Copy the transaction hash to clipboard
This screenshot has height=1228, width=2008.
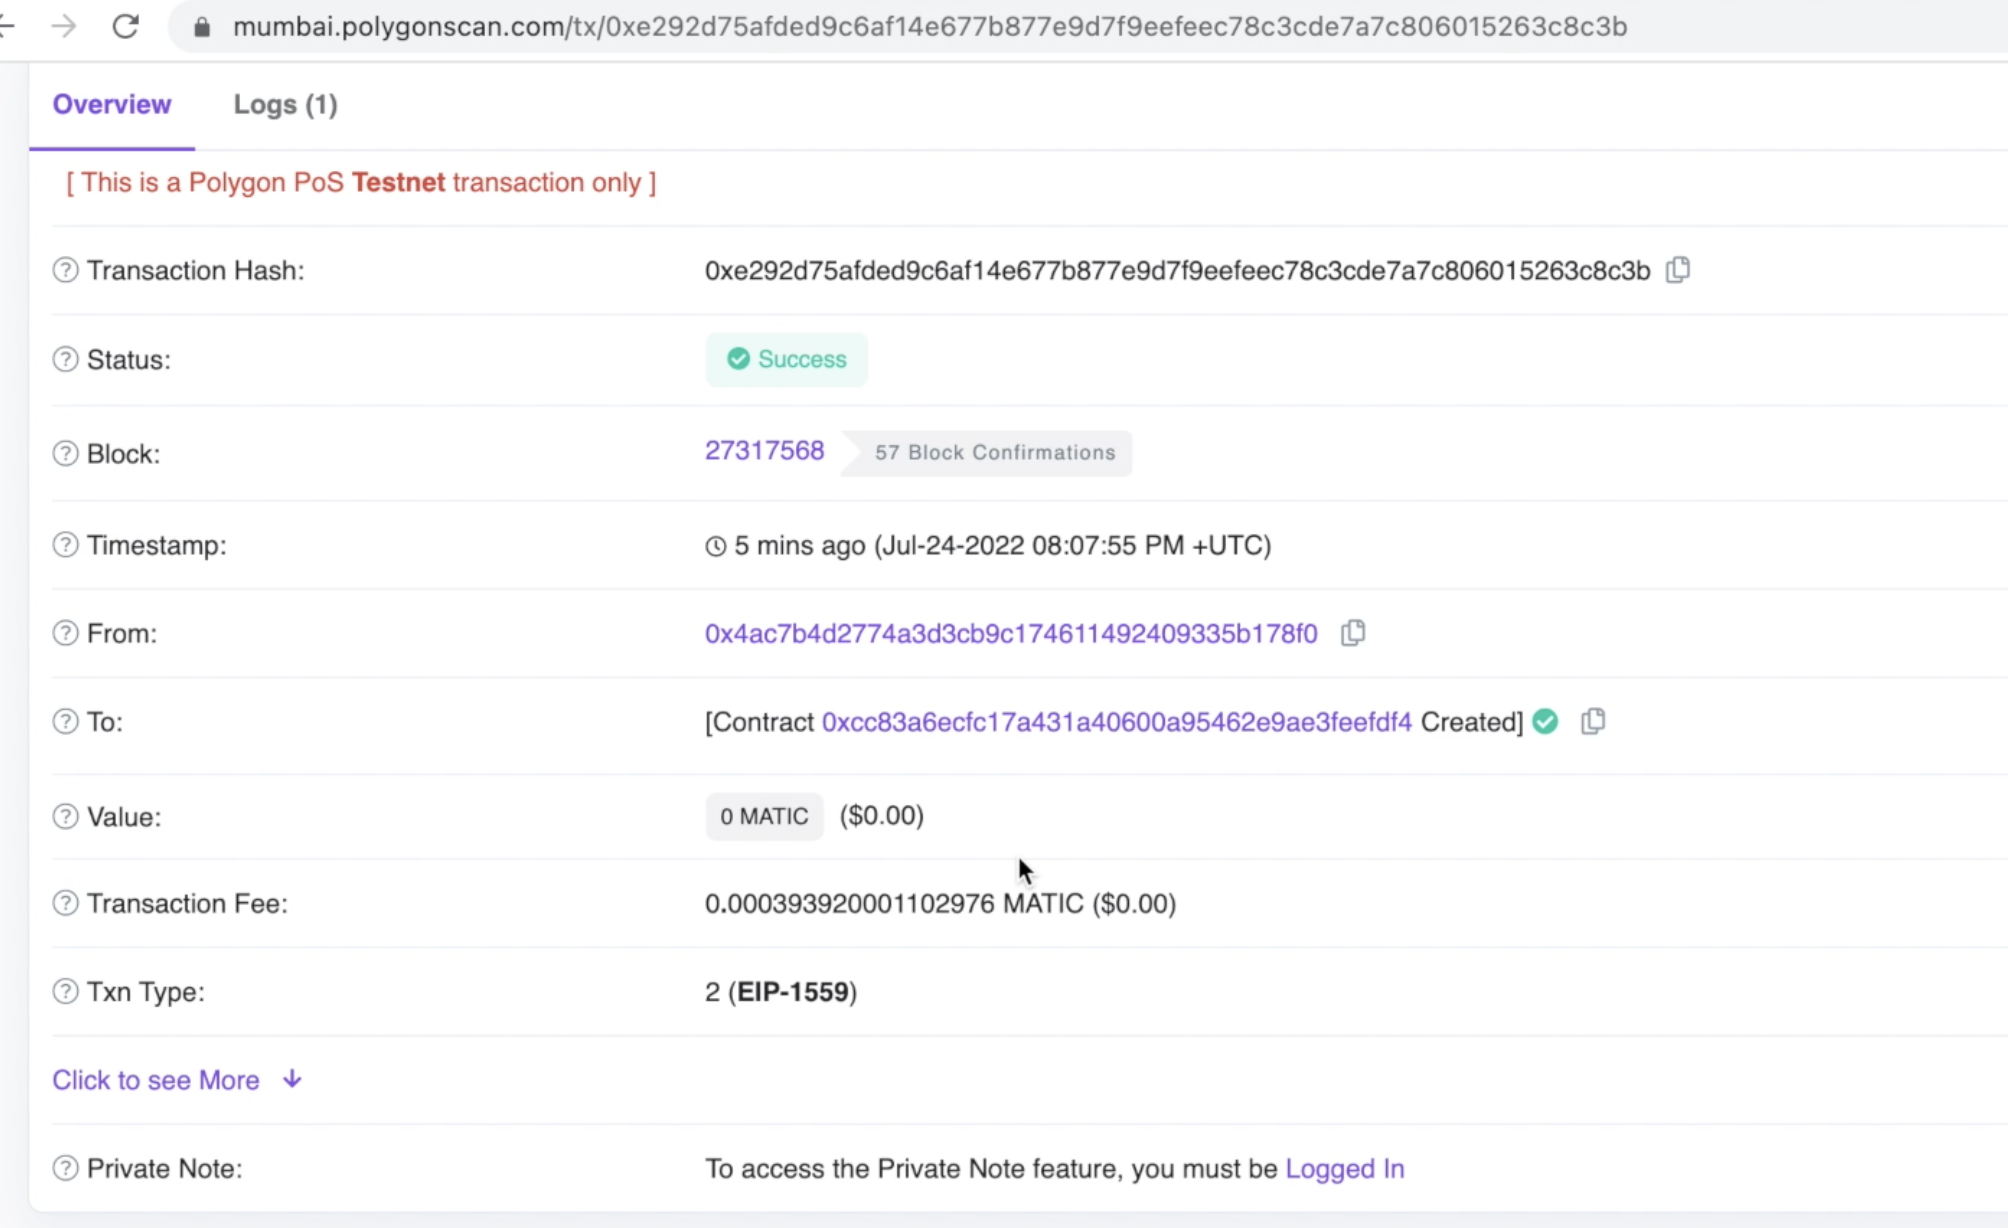pyautogui.click(x=1678, y=270)
